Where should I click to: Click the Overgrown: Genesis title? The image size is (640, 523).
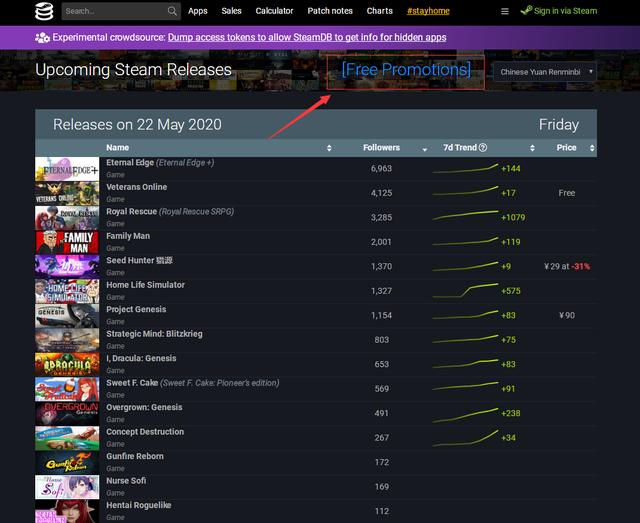point(144,407)
